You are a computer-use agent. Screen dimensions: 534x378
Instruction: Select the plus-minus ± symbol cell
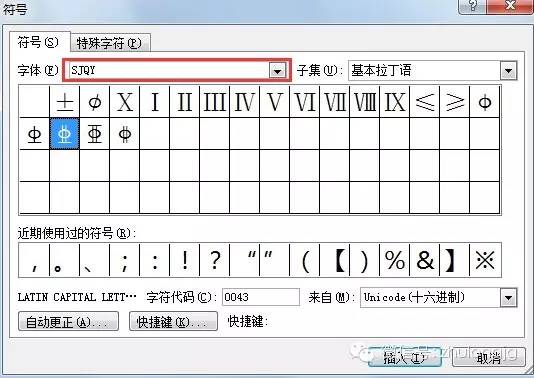[65, 101]
